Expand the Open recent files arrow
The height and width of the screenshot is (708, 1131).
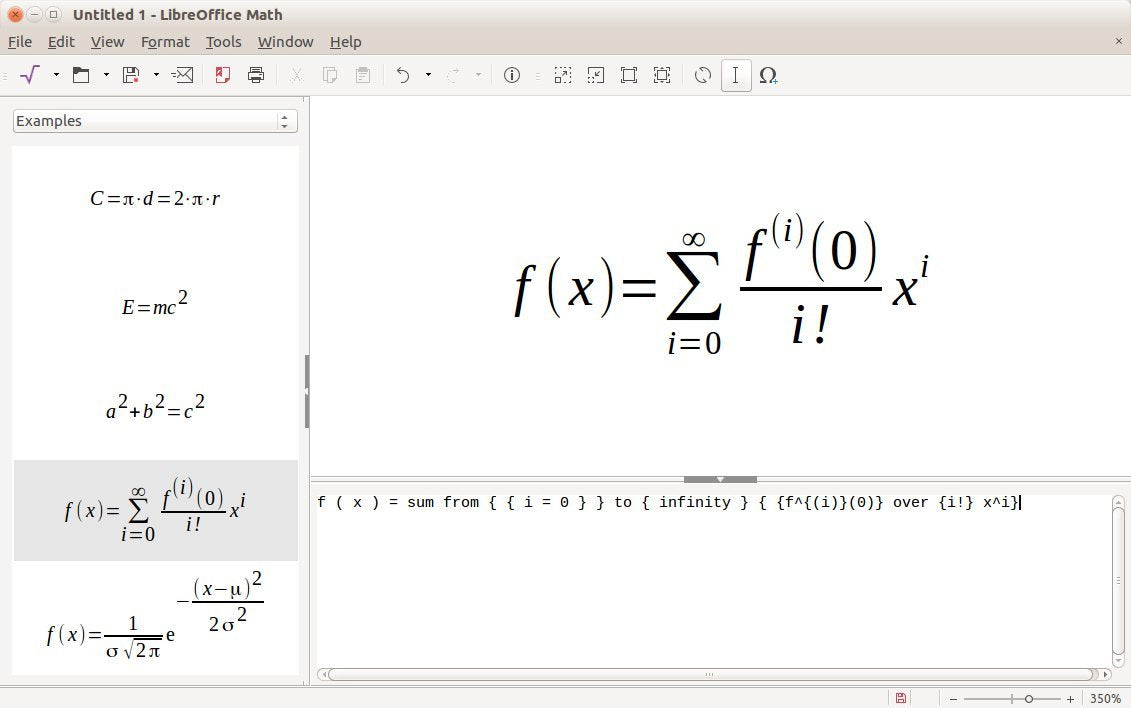[x=106, y=75]
